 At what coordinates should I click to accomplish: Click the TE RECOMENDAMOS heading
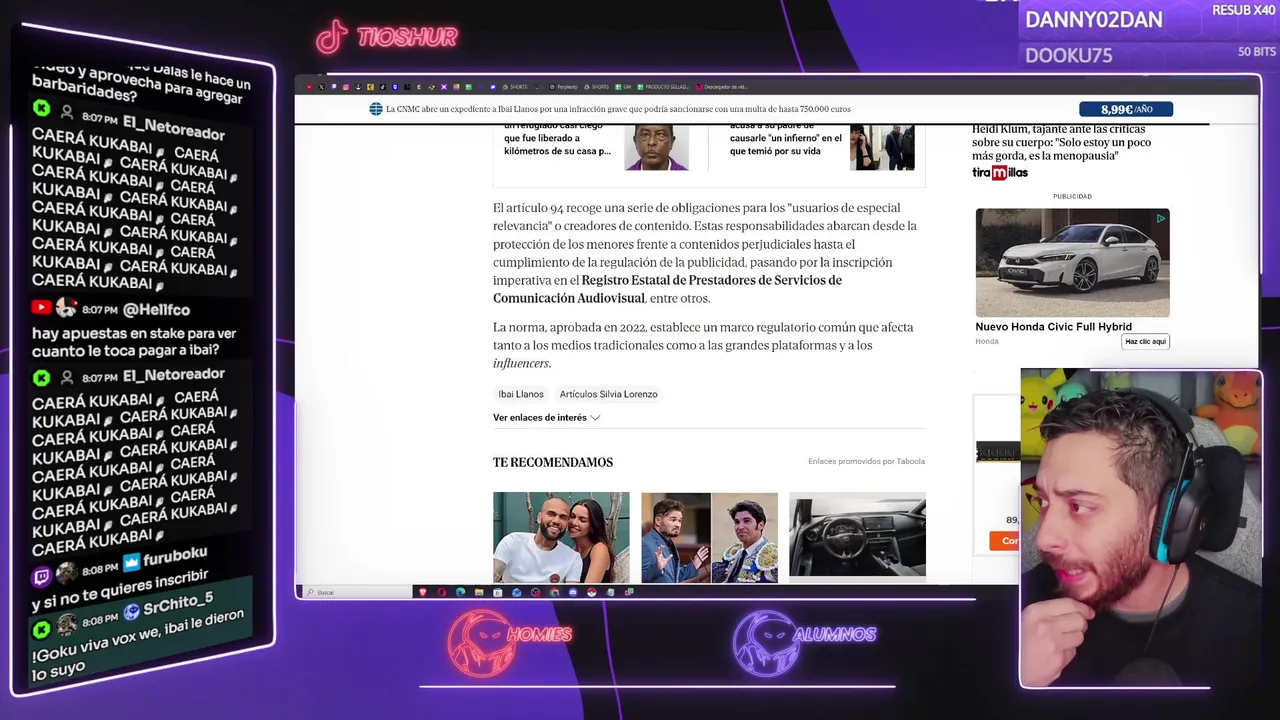(553, 462)
